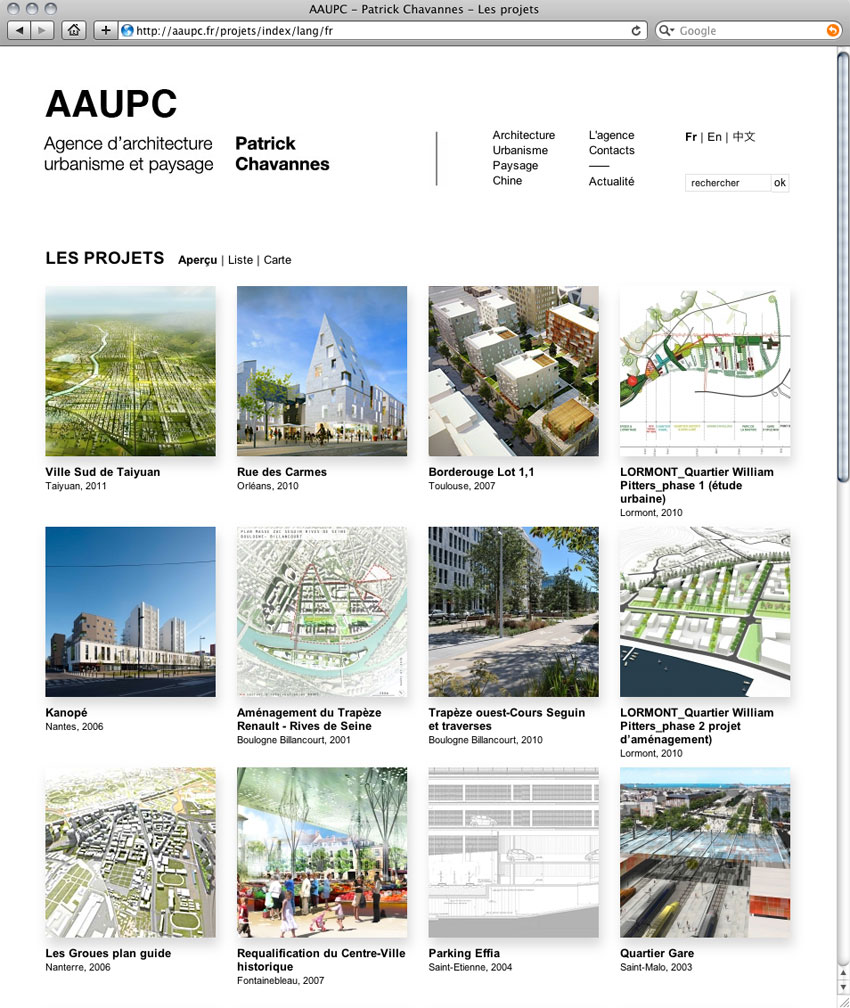Switch projects view to Liste
The height and width of the screenshot is (1008, 850).
240,260
